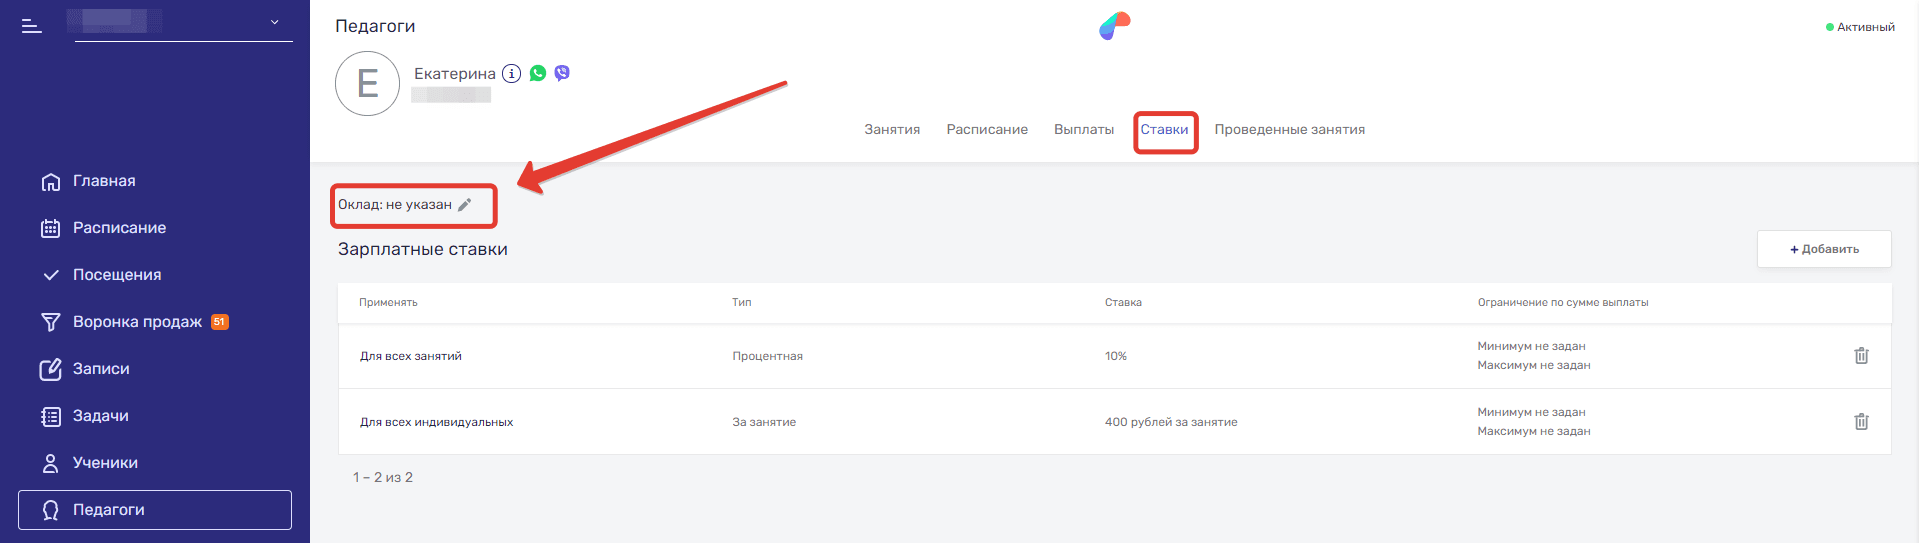Open the Посещения section in the sidebar
Screen dimensions: 1919x543
click(x=117, y=275)
